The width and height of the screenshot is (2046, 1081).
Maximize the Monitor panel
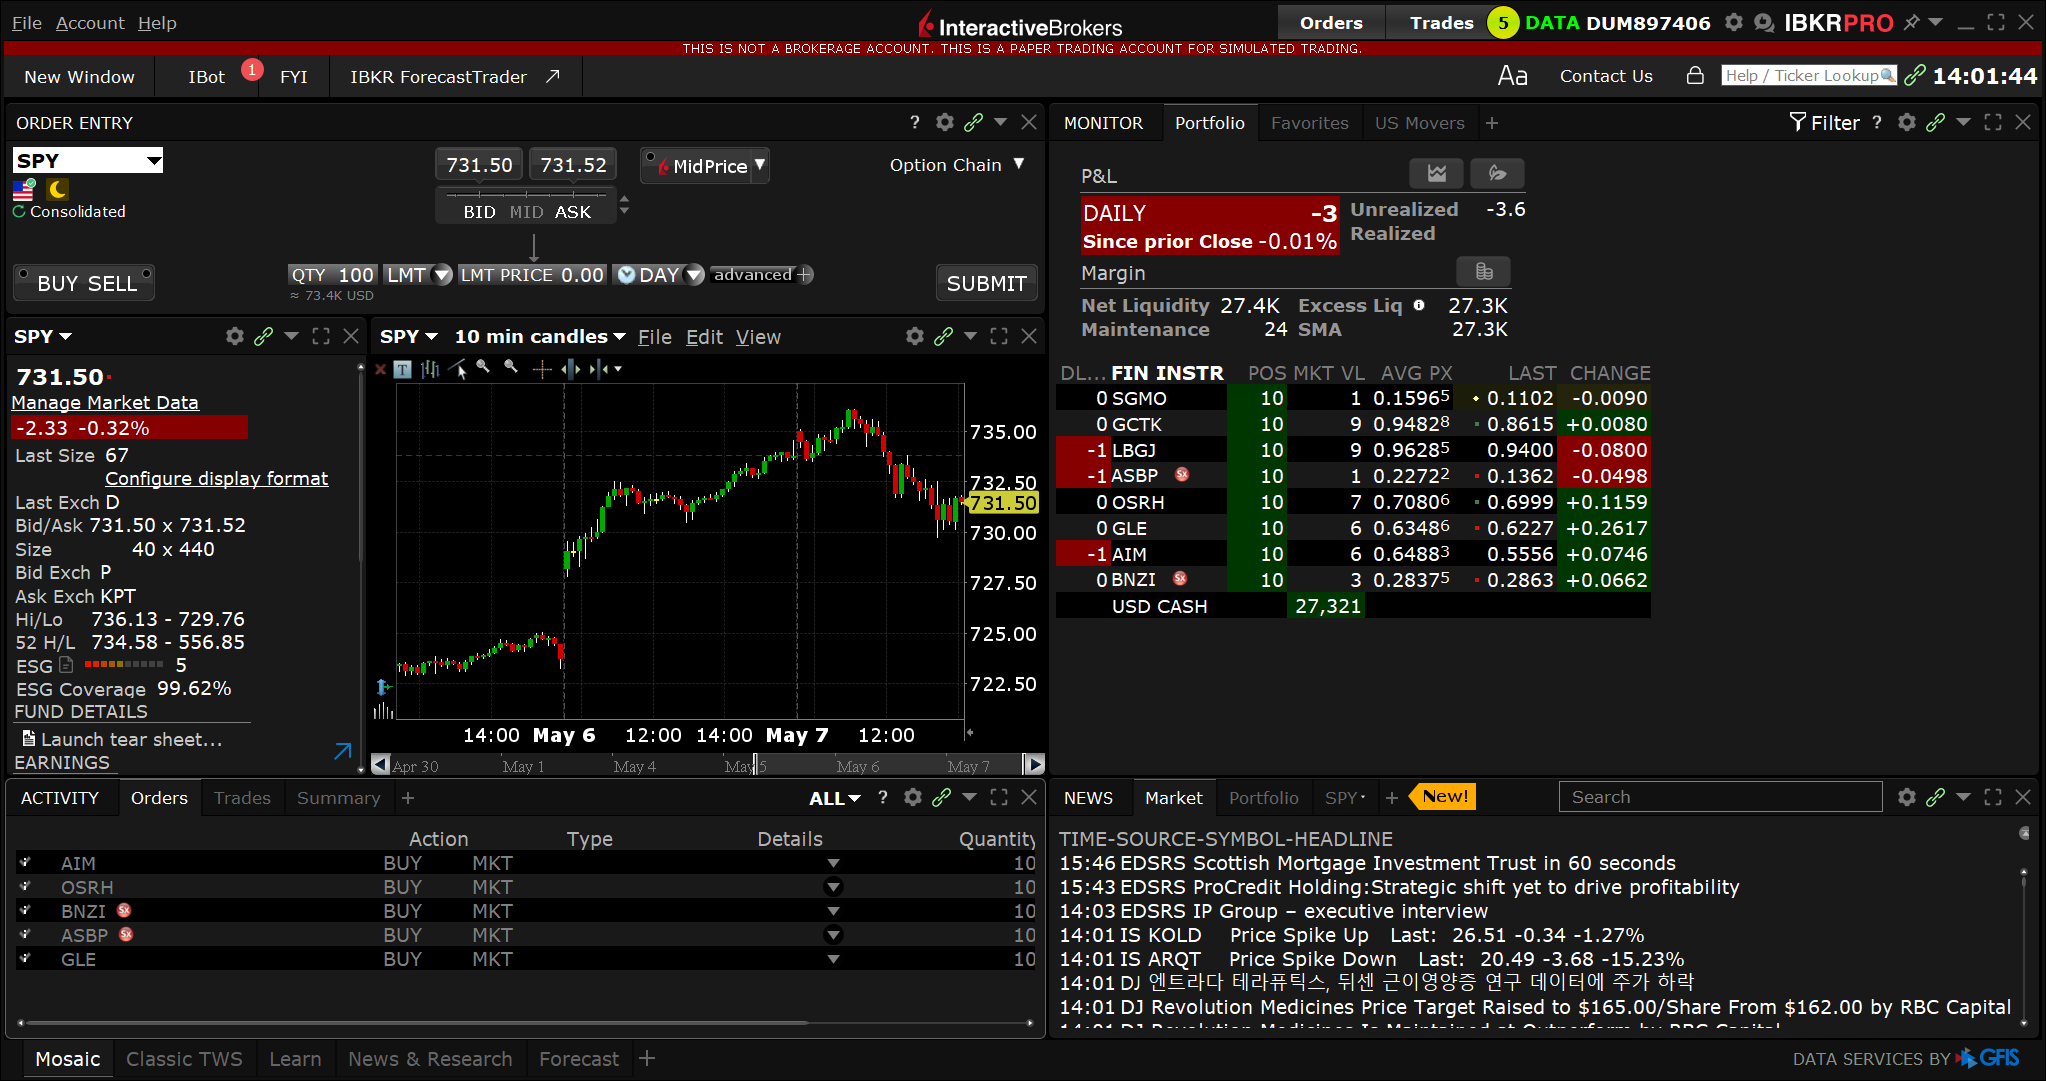[1992, 122]
